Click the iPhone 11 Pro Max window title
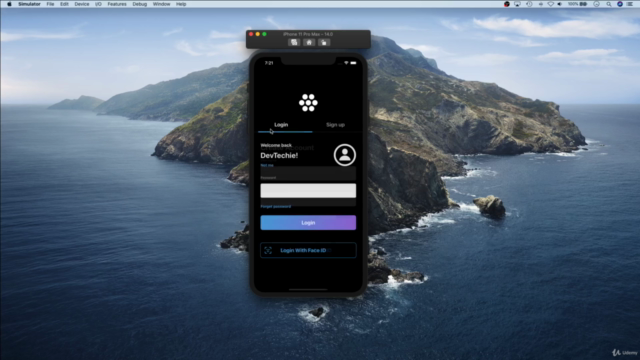The width and height of the screenshot is (640, 360). (x=308, y=34)
